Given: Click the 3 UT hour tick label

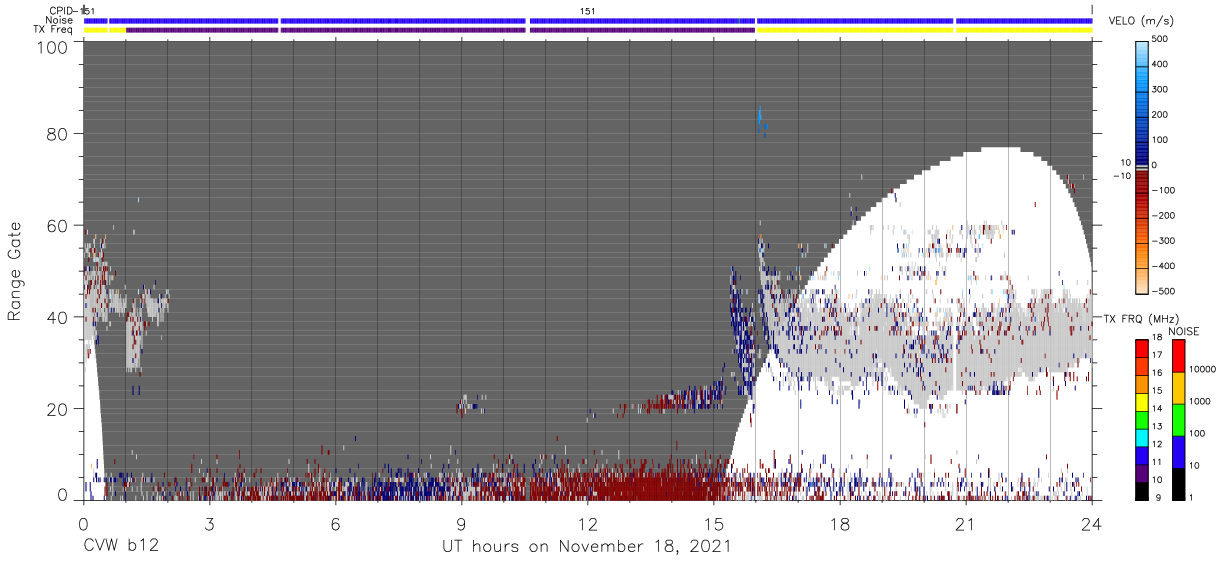Looking at the screenshot, I should (209, 523).
